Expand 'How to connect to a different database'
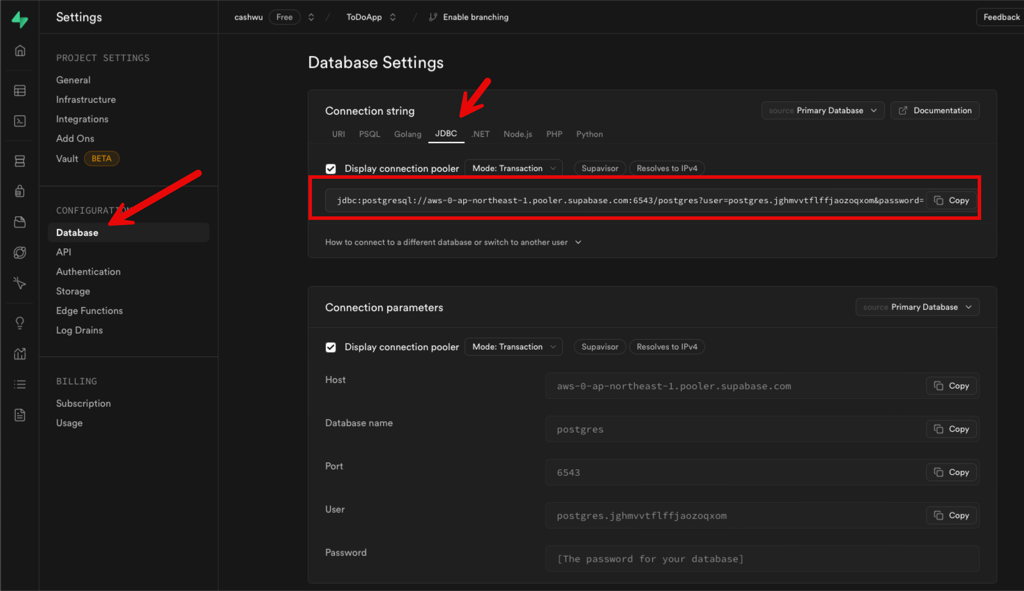The height and width of the screenshot is (591, 1024). pyautogui.click(x=453, y=242)
